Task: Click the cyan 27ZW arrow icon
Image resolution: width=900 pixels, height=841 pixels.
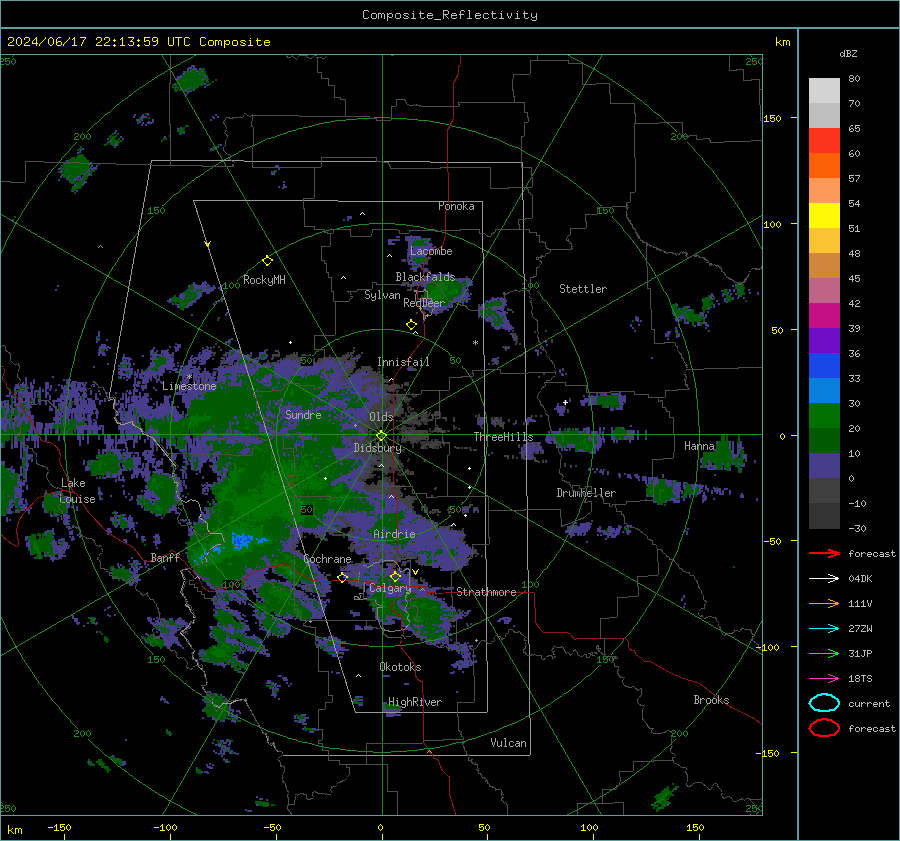Action: [x=824, y=628]
